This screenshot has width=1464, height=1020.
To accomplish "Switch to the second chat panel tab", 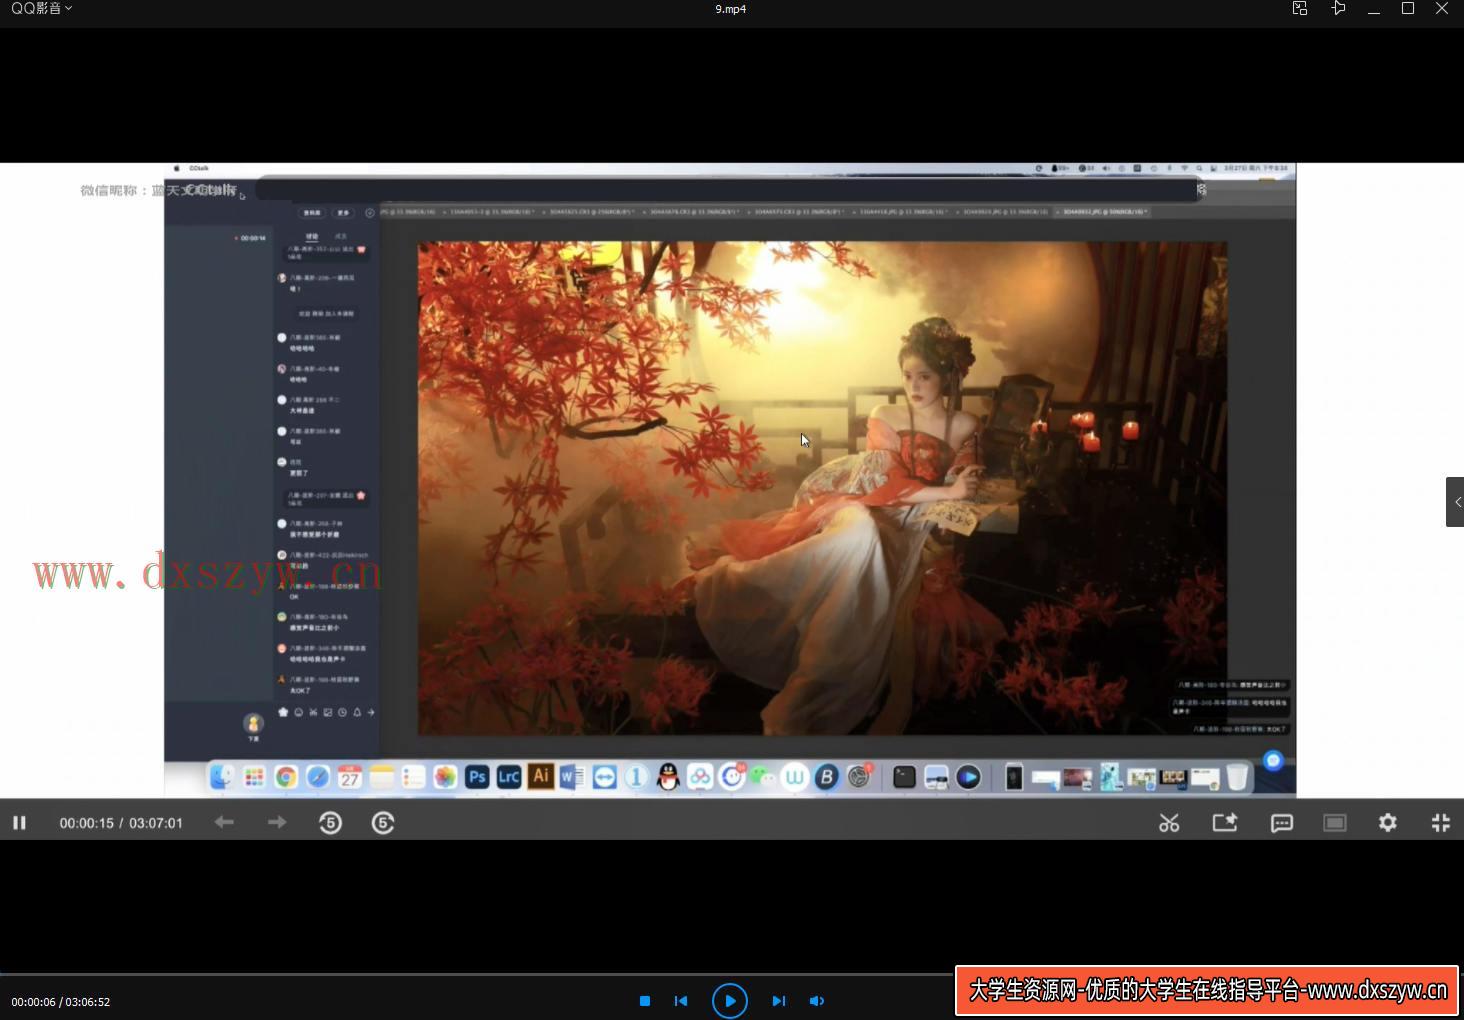I will point(341,237).
